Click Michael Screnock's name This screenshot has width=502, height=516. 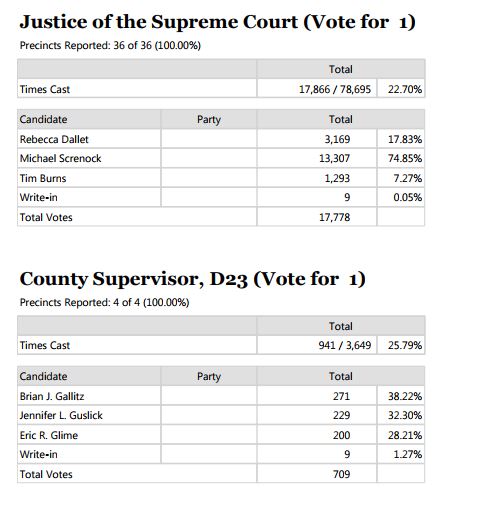(60, 158)
